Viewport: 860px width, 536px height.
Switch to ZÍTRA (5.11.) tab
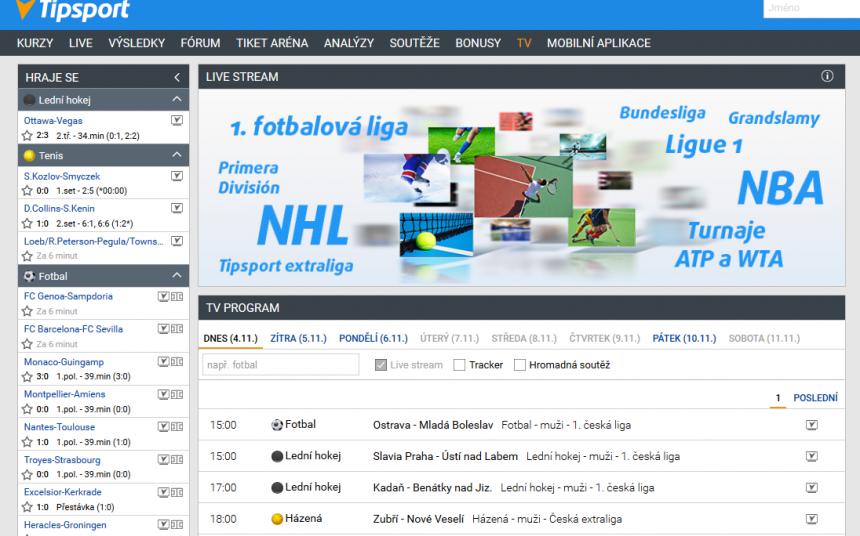(298, 338)
